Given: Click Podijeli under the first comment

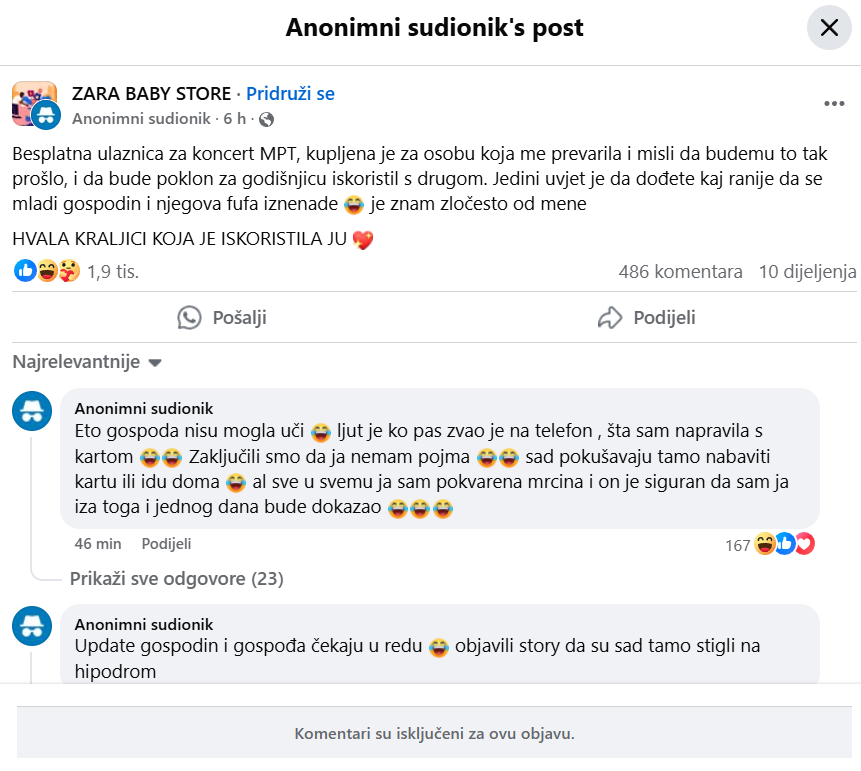Looking at the screenshot, I should point(166,544).
